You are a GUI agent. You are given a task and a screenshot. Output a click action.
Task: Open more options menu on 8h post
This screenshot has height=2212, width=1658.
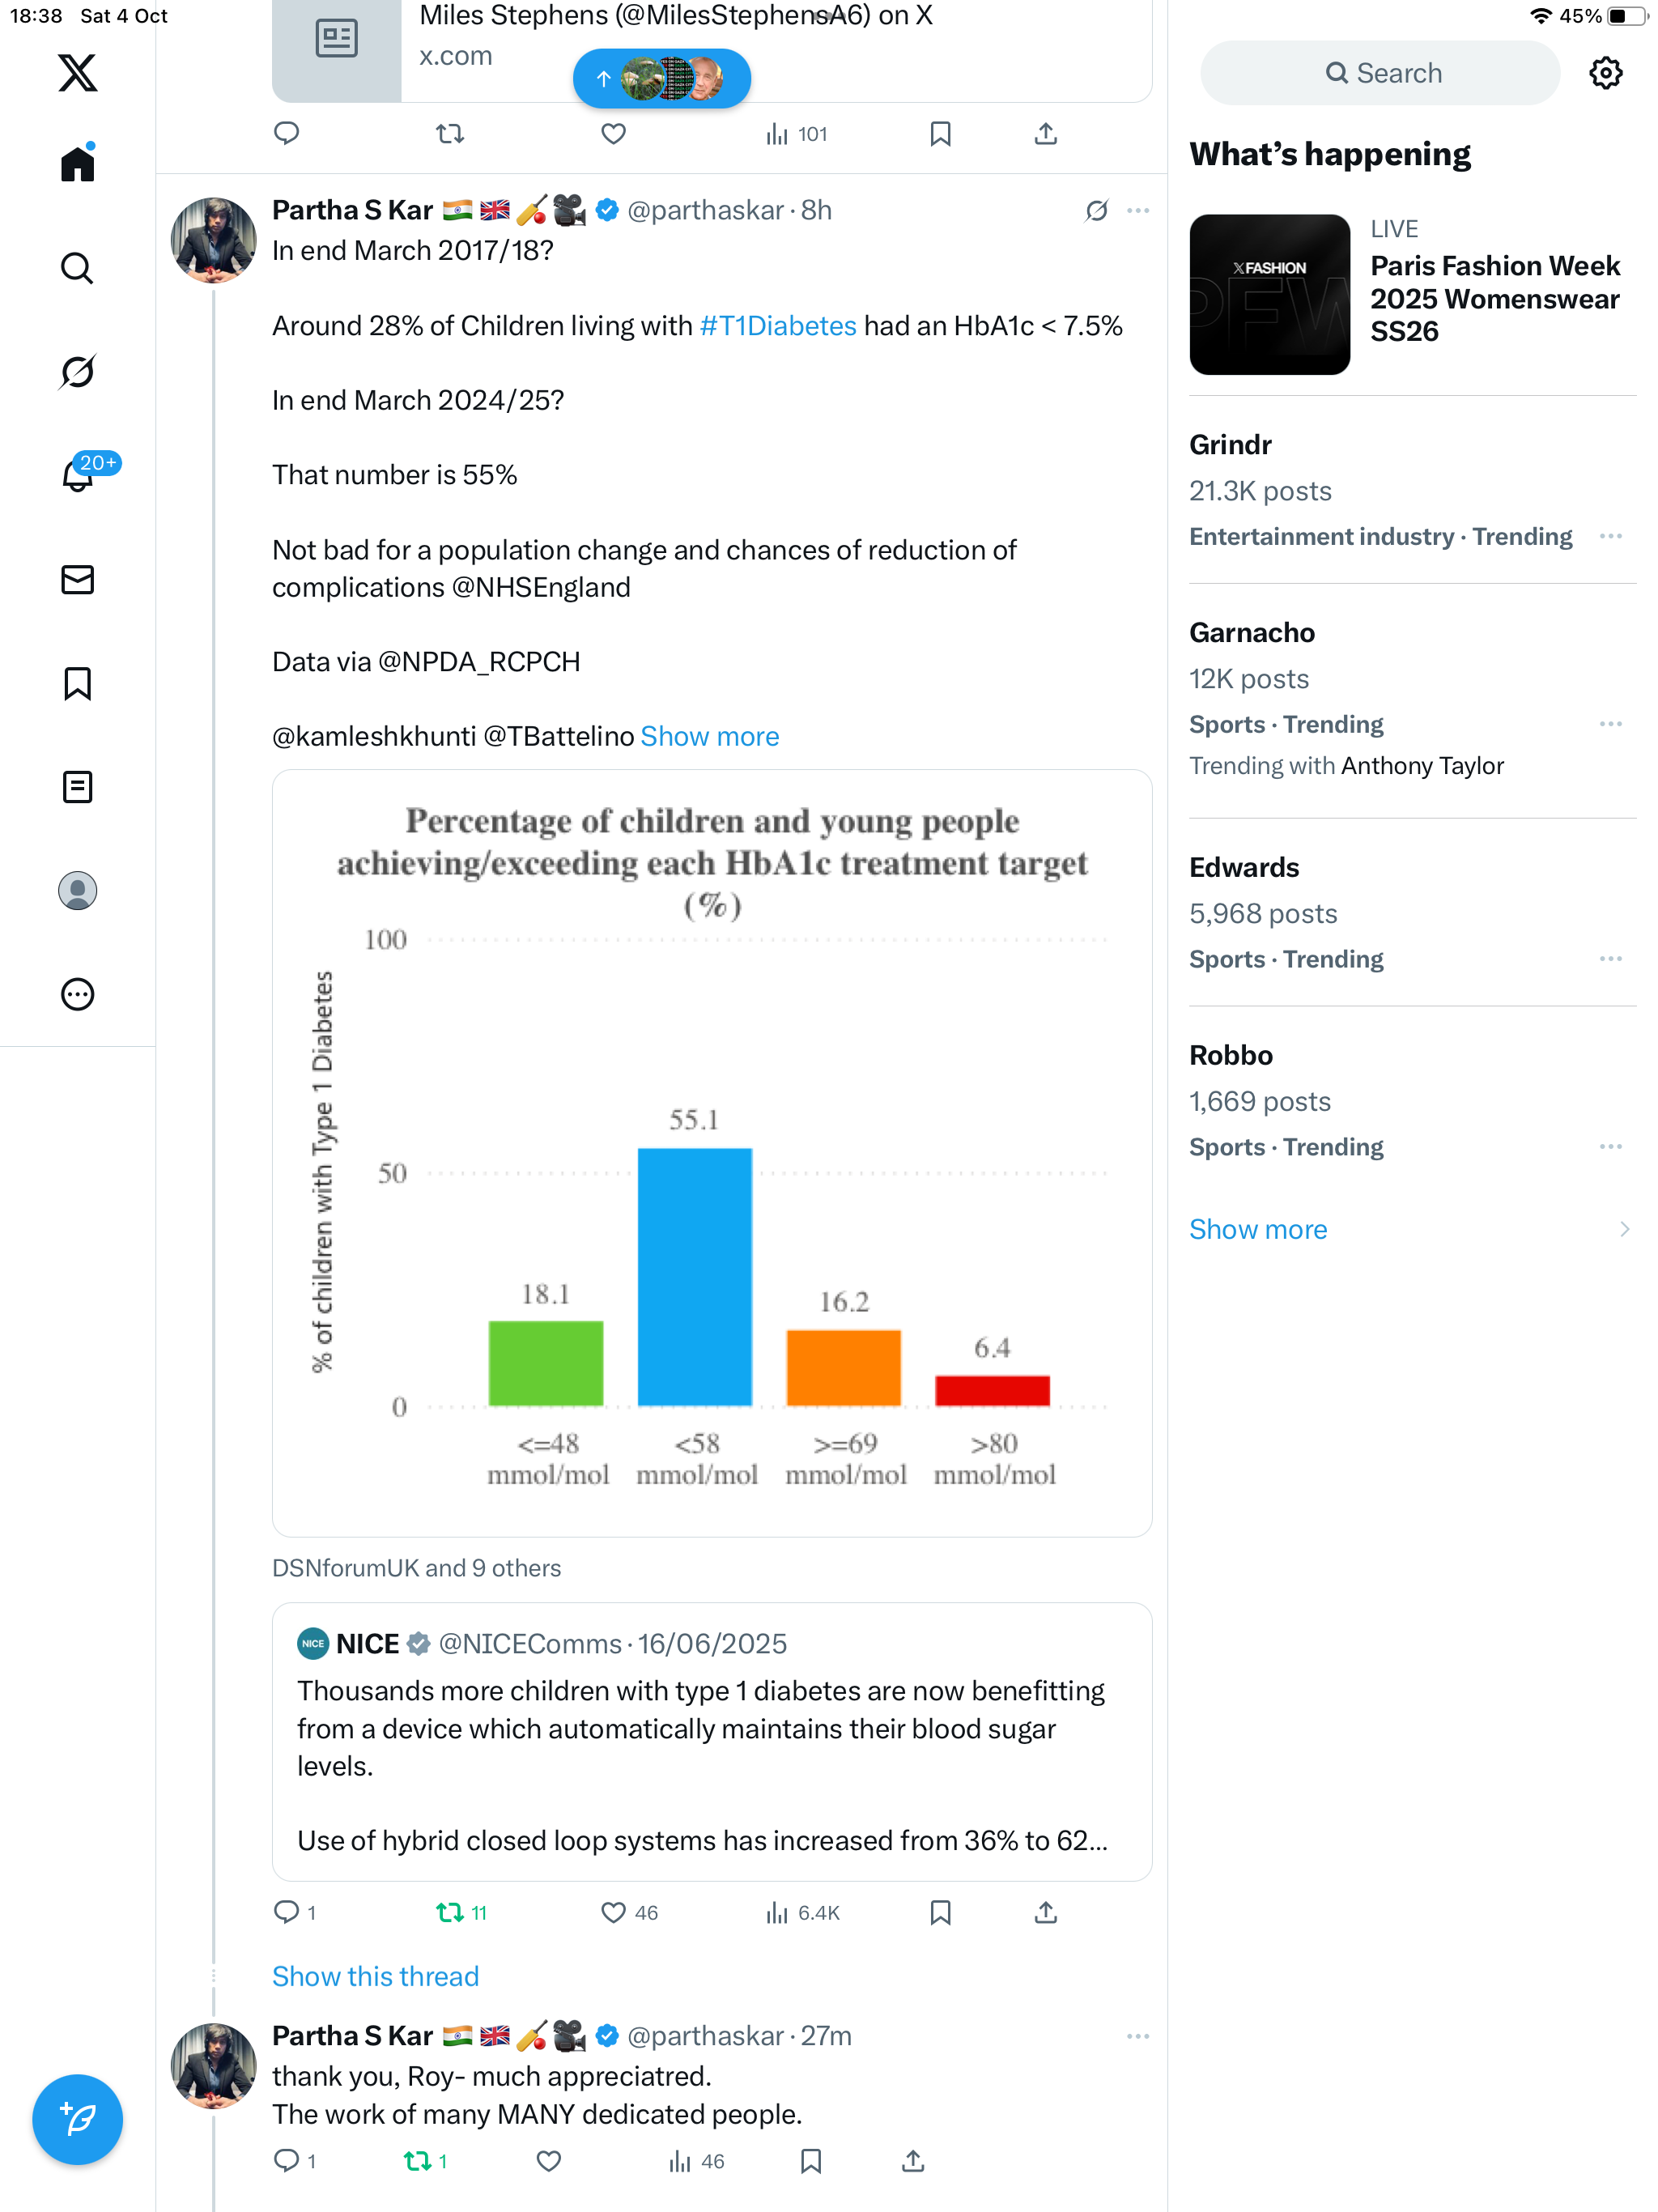tap(1137, 211)
